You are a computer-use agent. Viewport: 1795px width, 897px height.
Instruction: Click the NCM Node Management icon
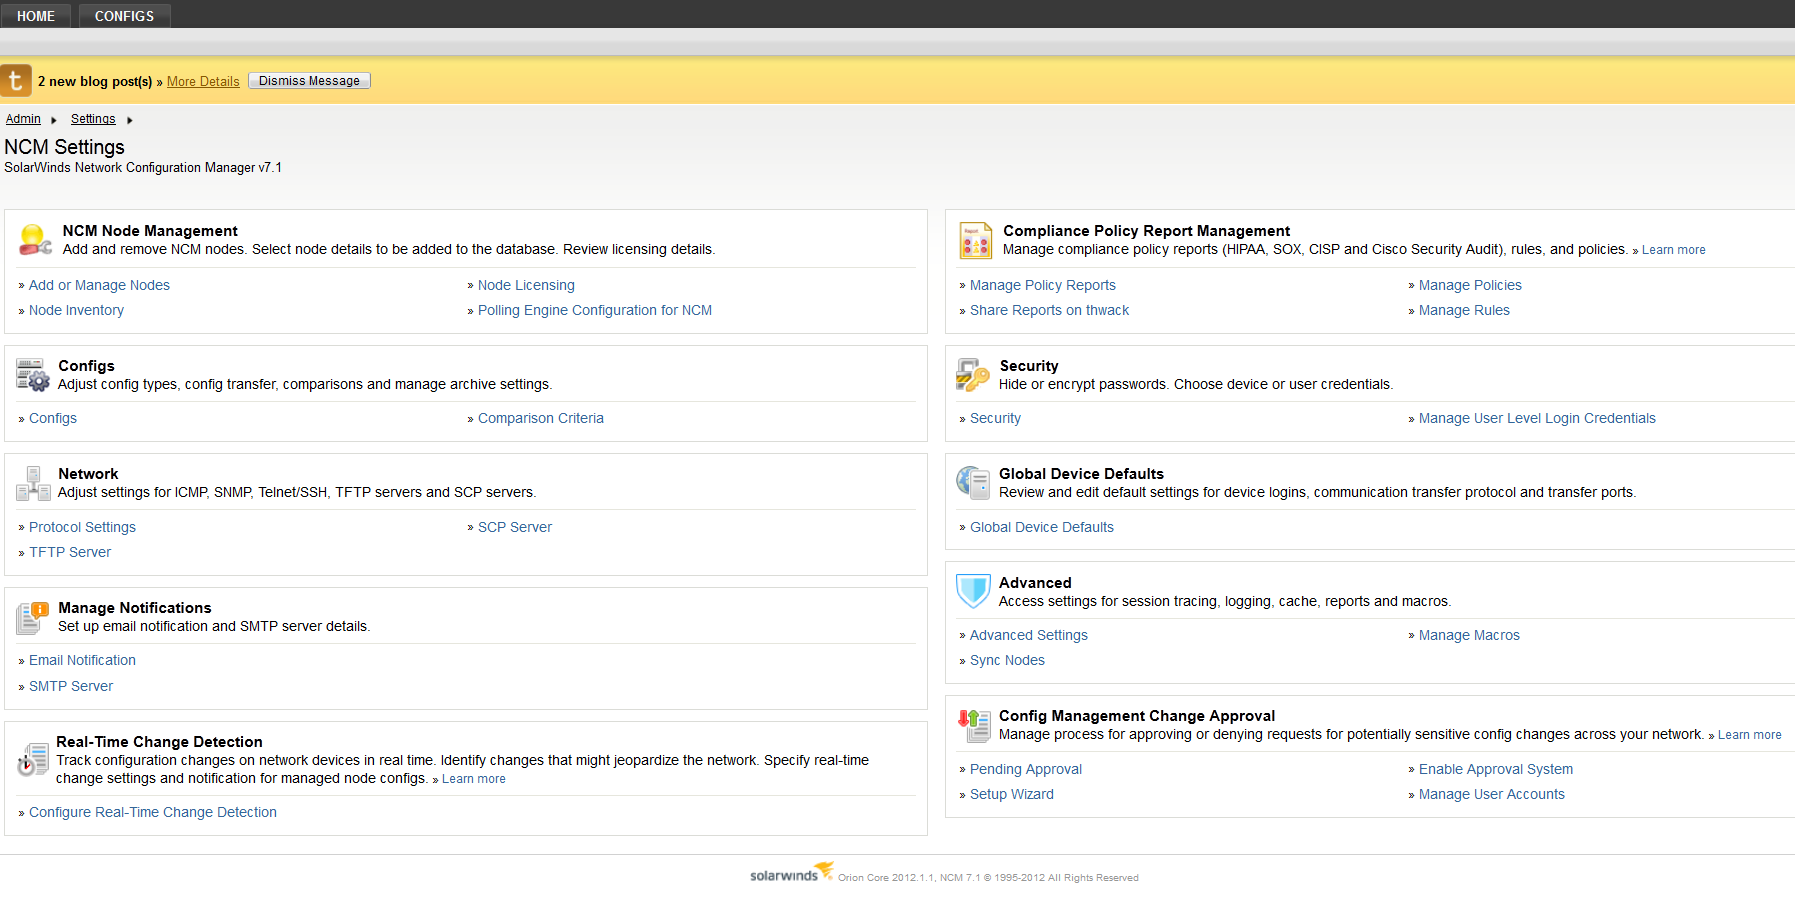tap(35, 240)
